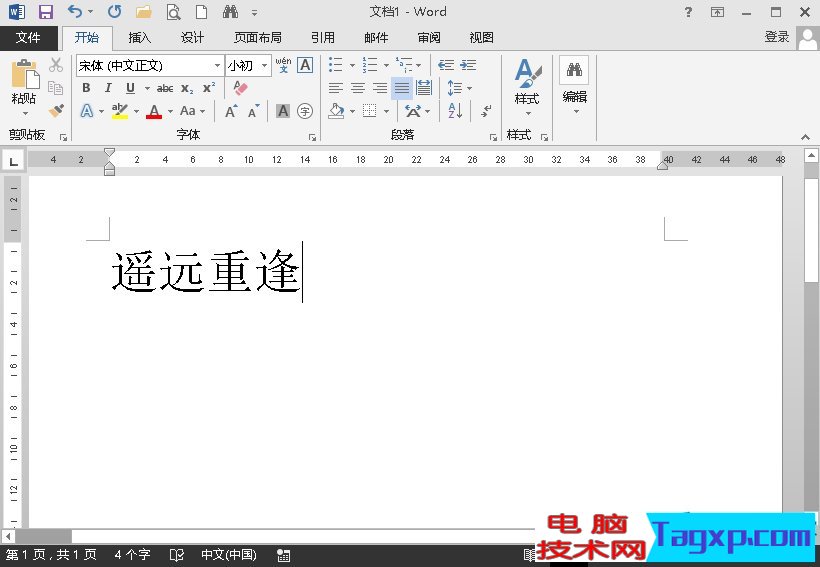Image resolution: width=820 pixels, height=567 pixels.
Task: Open the proofing status icon in the status bar
Action: (177, 554)
